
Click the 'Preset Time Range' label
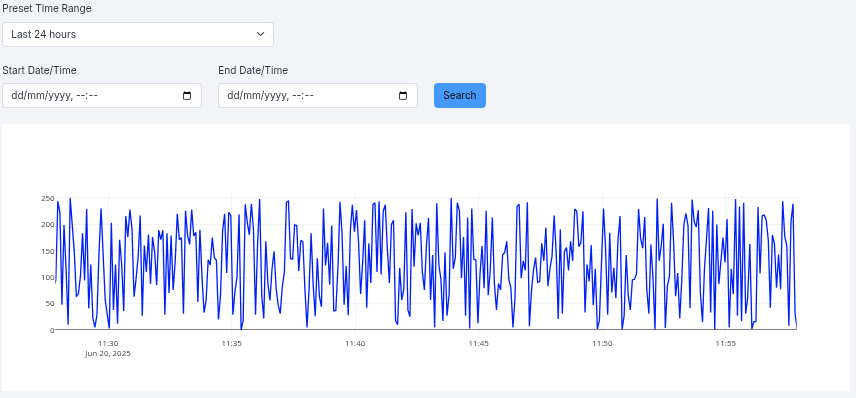coord(47,9)
